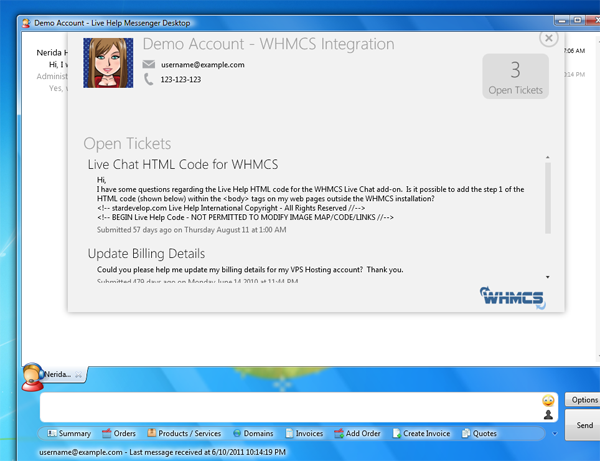Expand the toolbar overflow dropdown arrow
Viewport: 600px width, 461px height.
tap(555, 434)
